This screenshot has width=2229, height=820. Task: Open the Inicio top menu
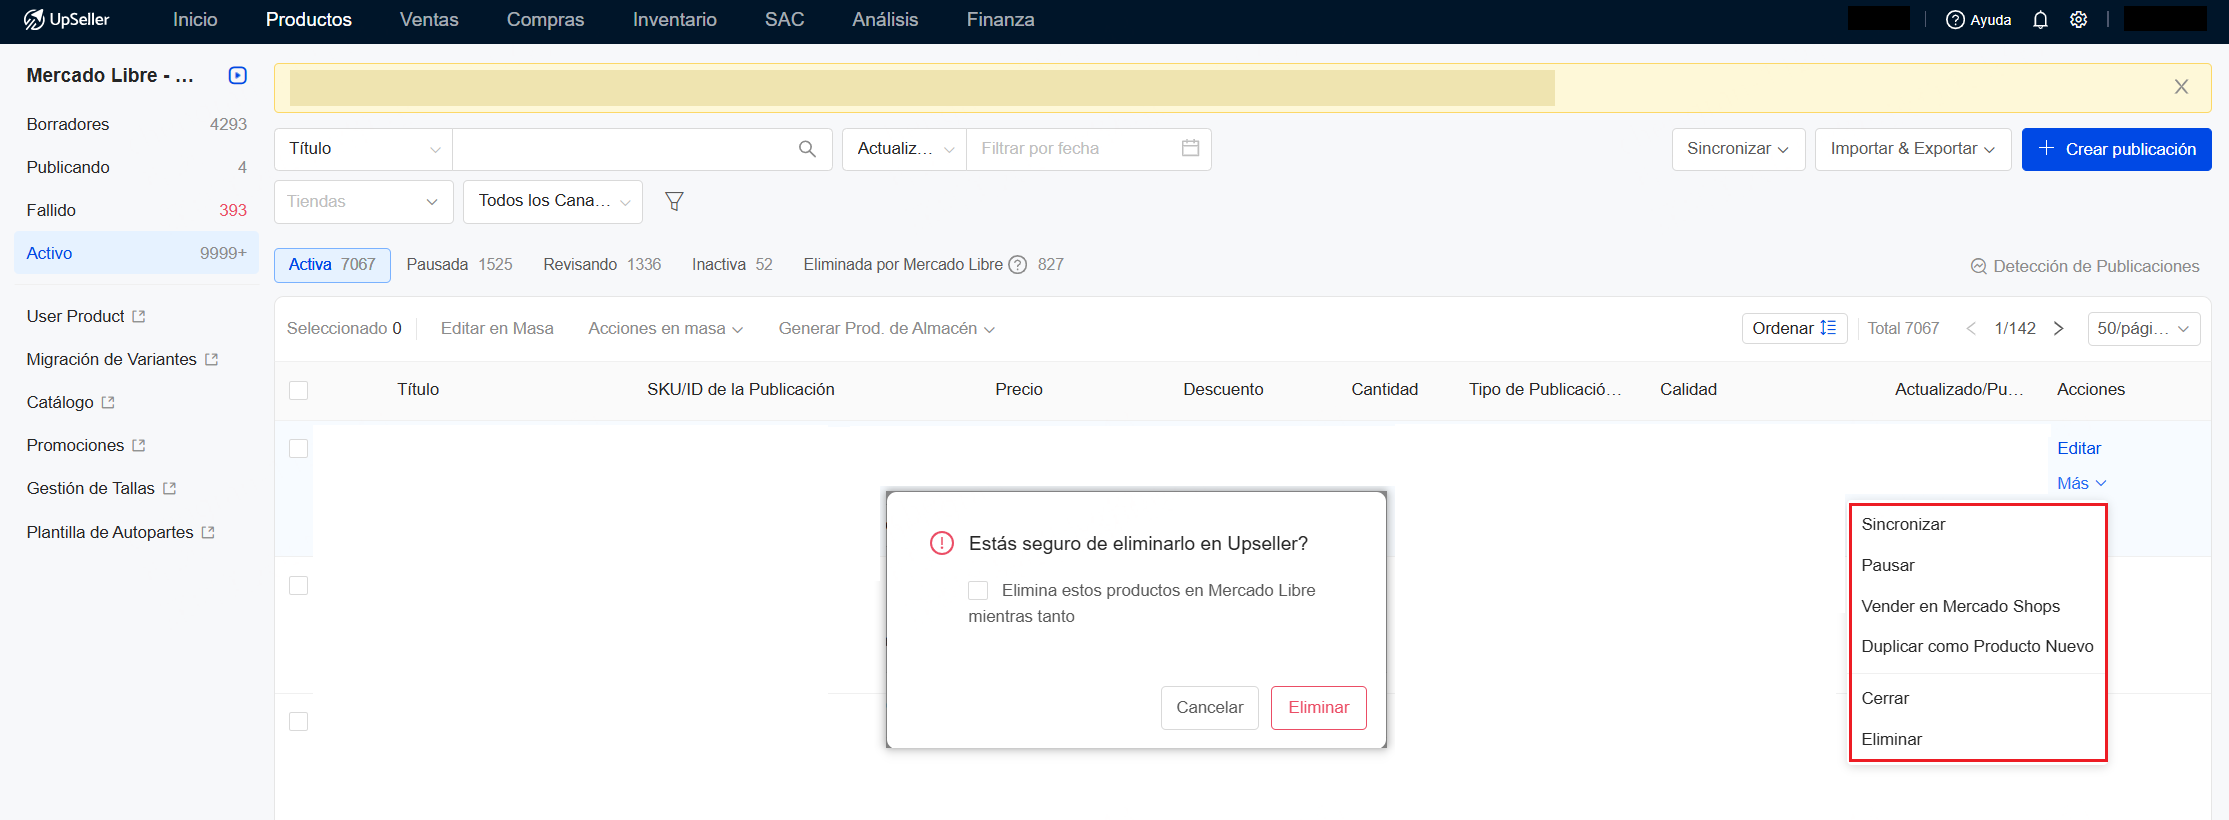pos(195,20)
